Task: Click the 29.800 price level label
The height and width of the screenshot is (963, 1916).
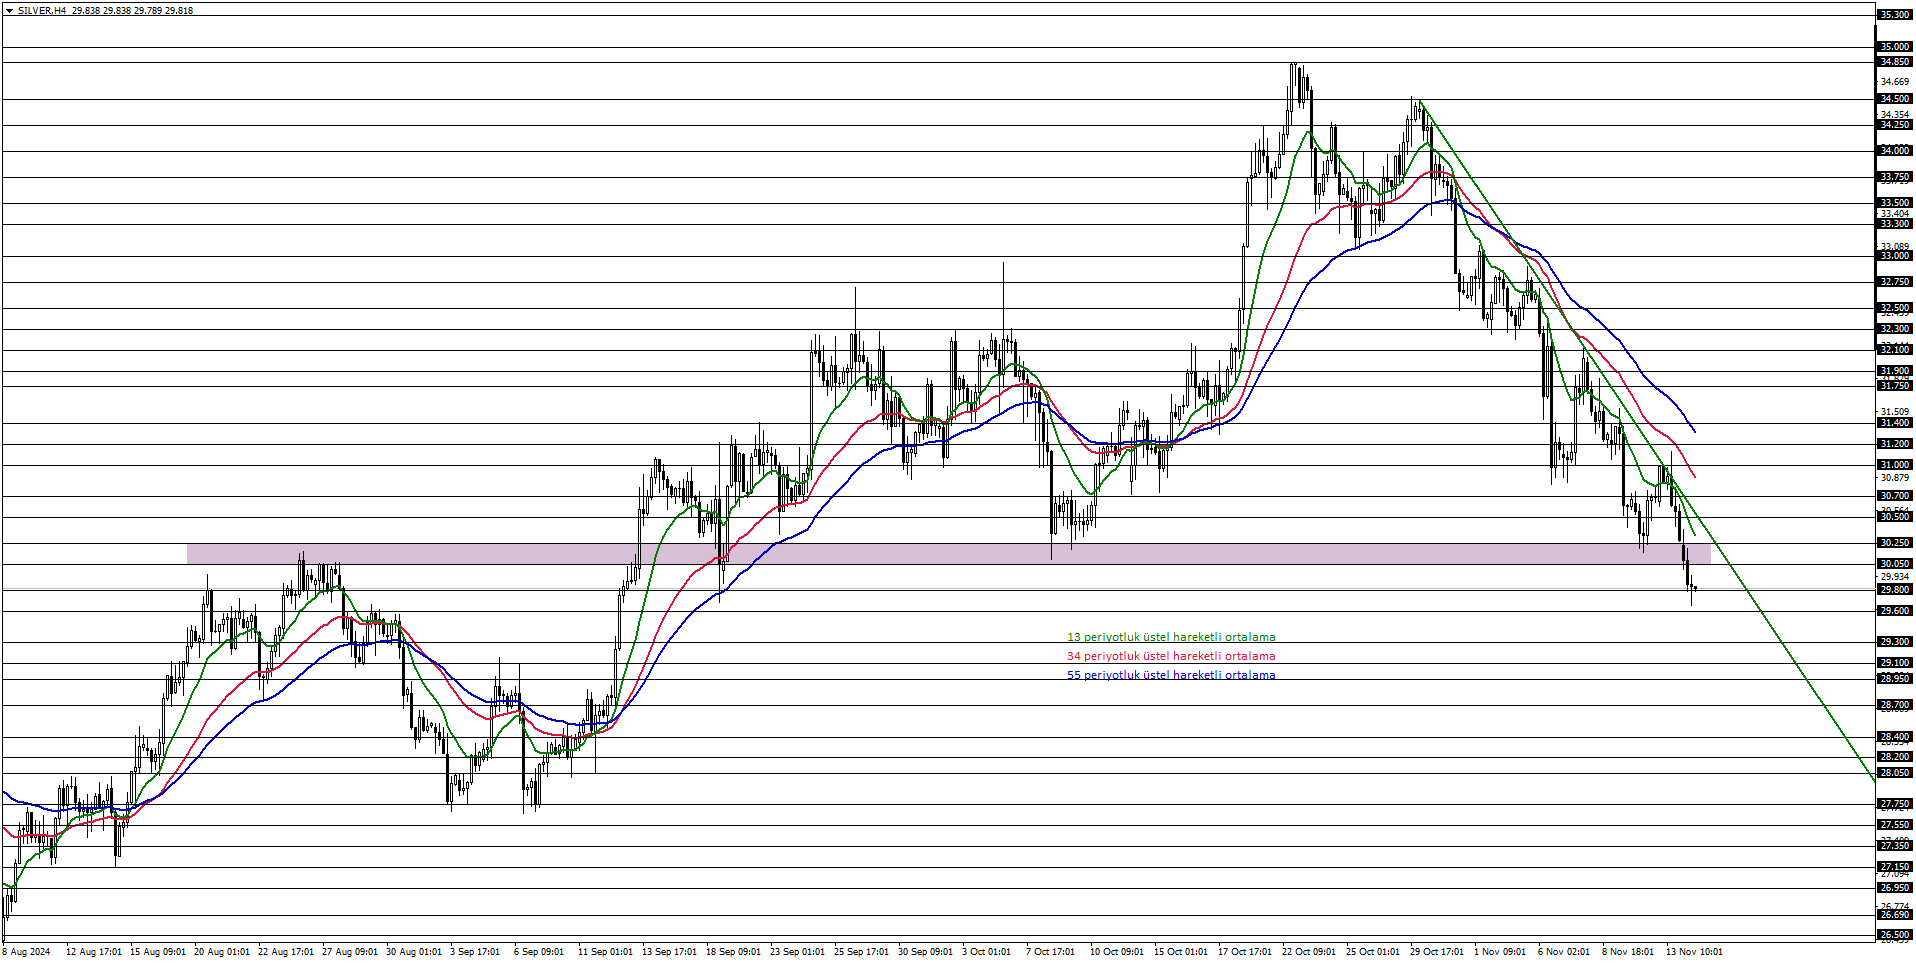Action: 1895,590
